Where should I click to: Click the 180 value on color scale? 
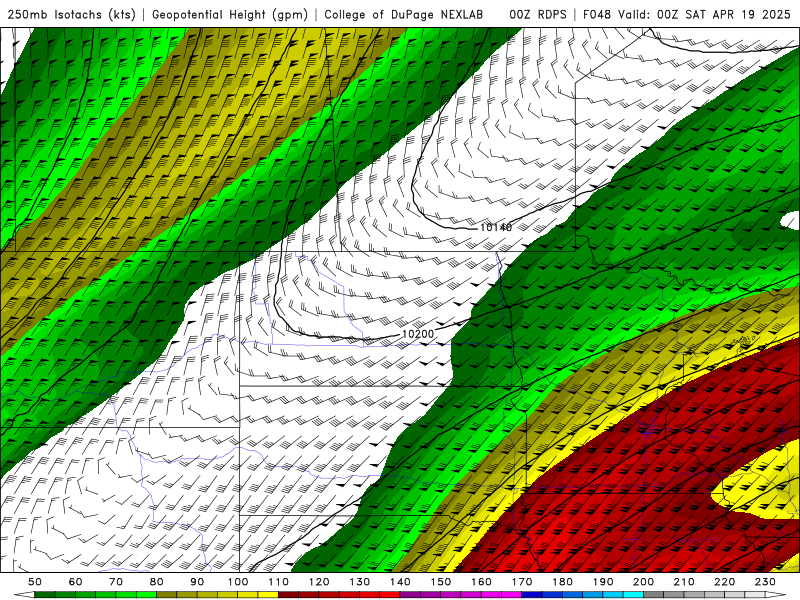[x=562, y=582]
